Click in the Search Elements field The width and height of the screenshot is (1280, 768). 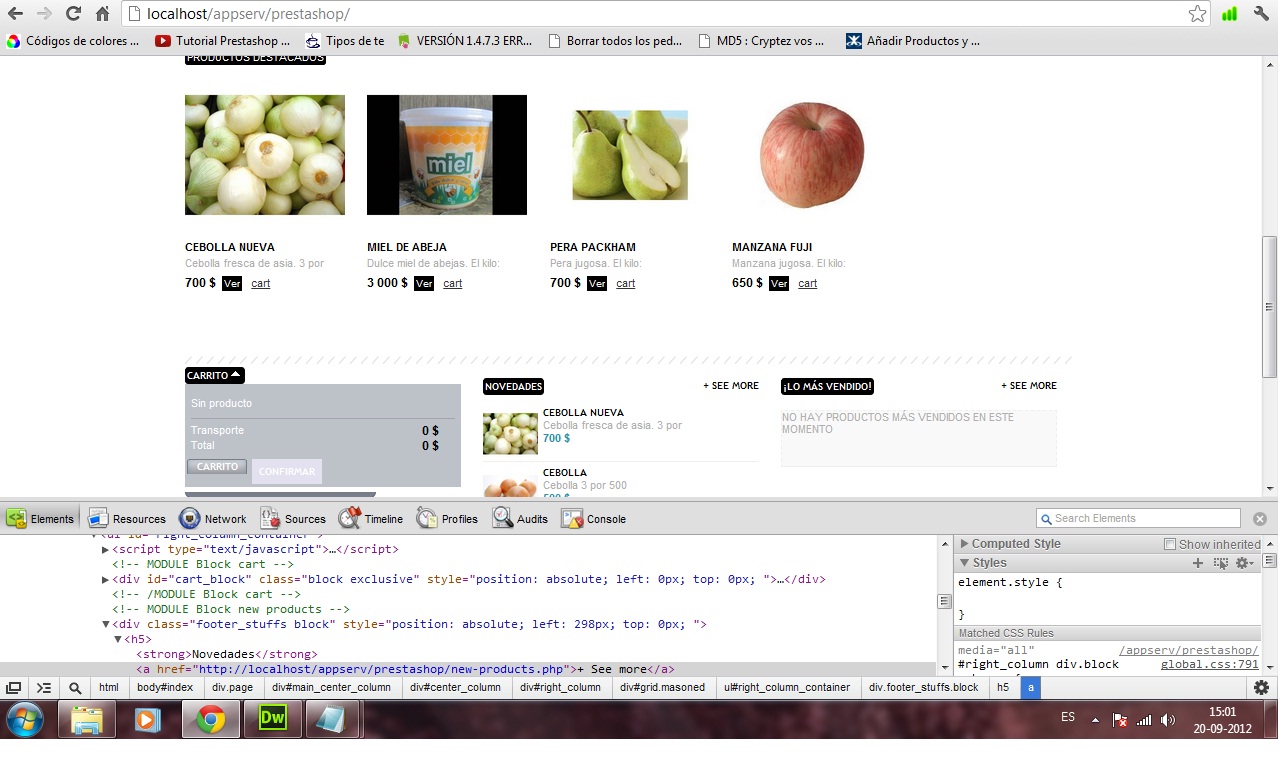coord(1138,519)
